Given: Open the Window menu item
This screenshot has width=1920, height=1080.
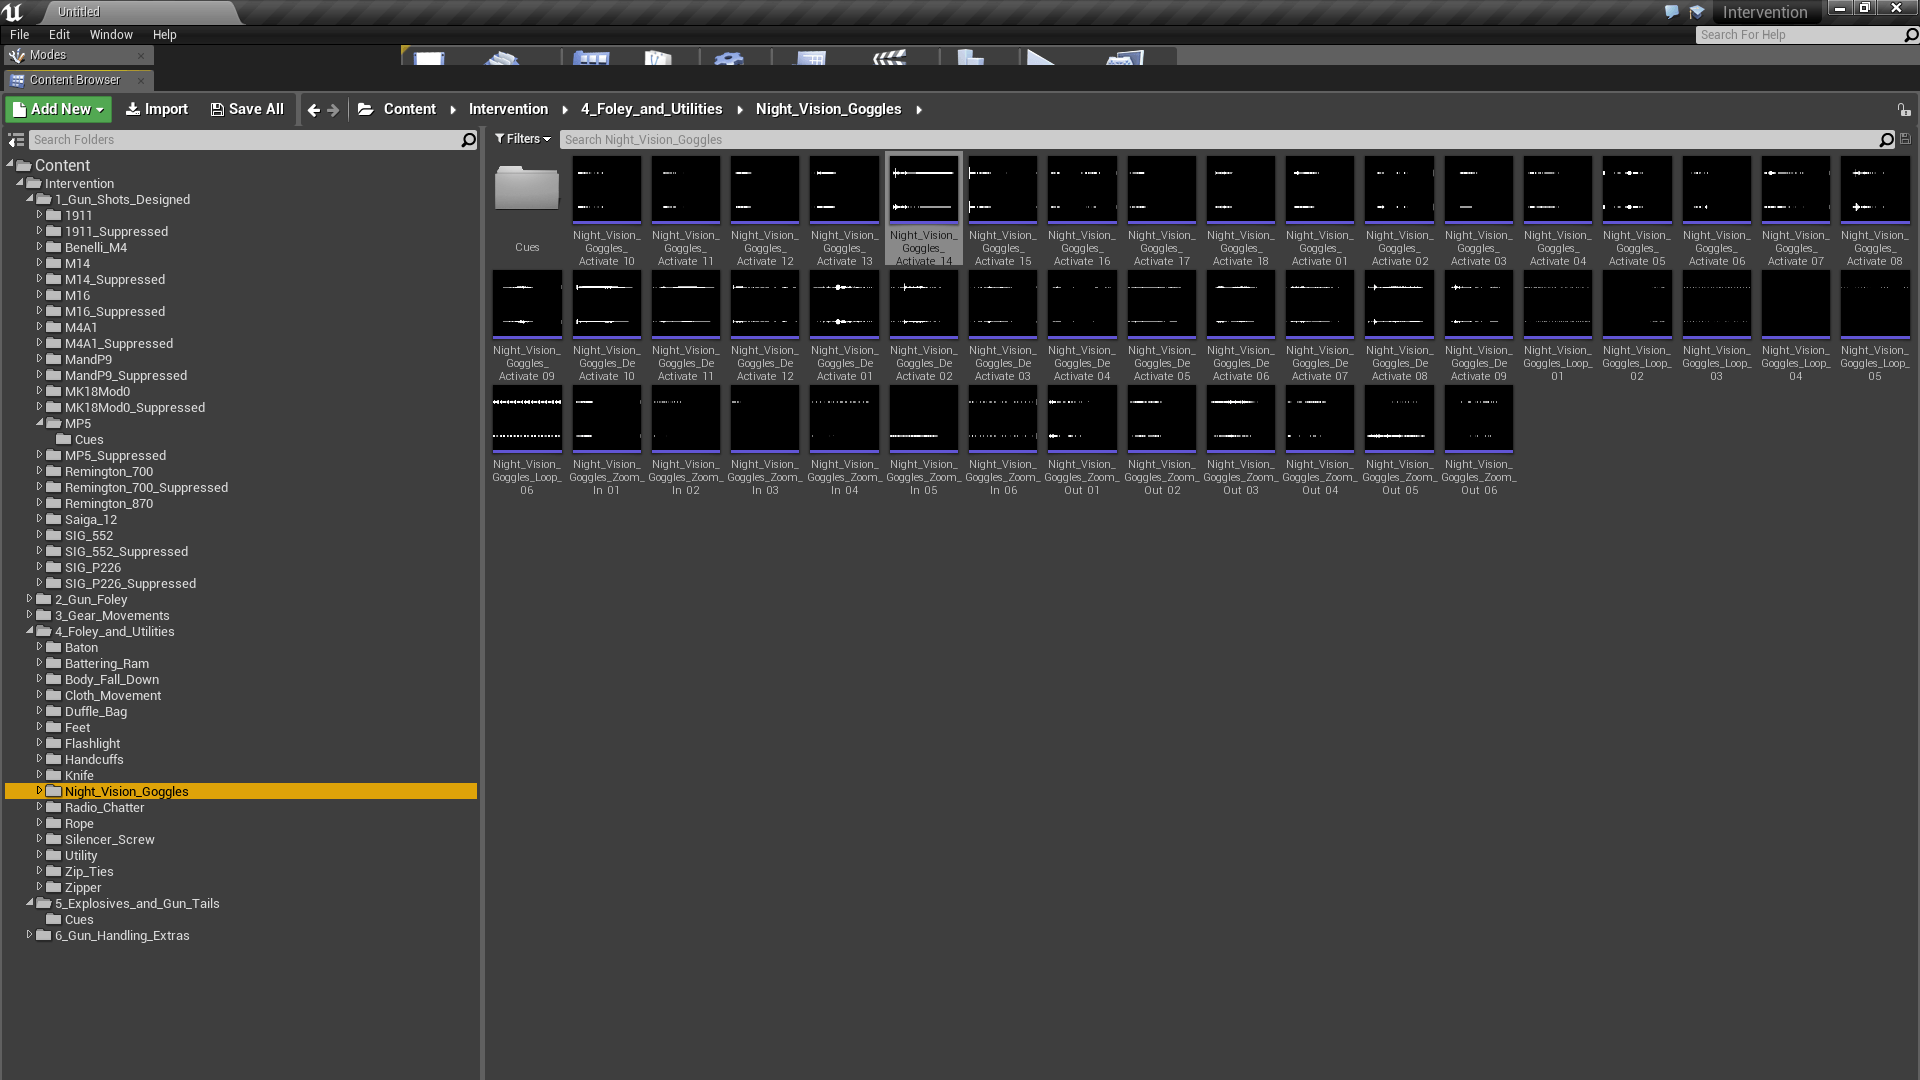Looking at the screenshot, I should click(x=111, y=33).
